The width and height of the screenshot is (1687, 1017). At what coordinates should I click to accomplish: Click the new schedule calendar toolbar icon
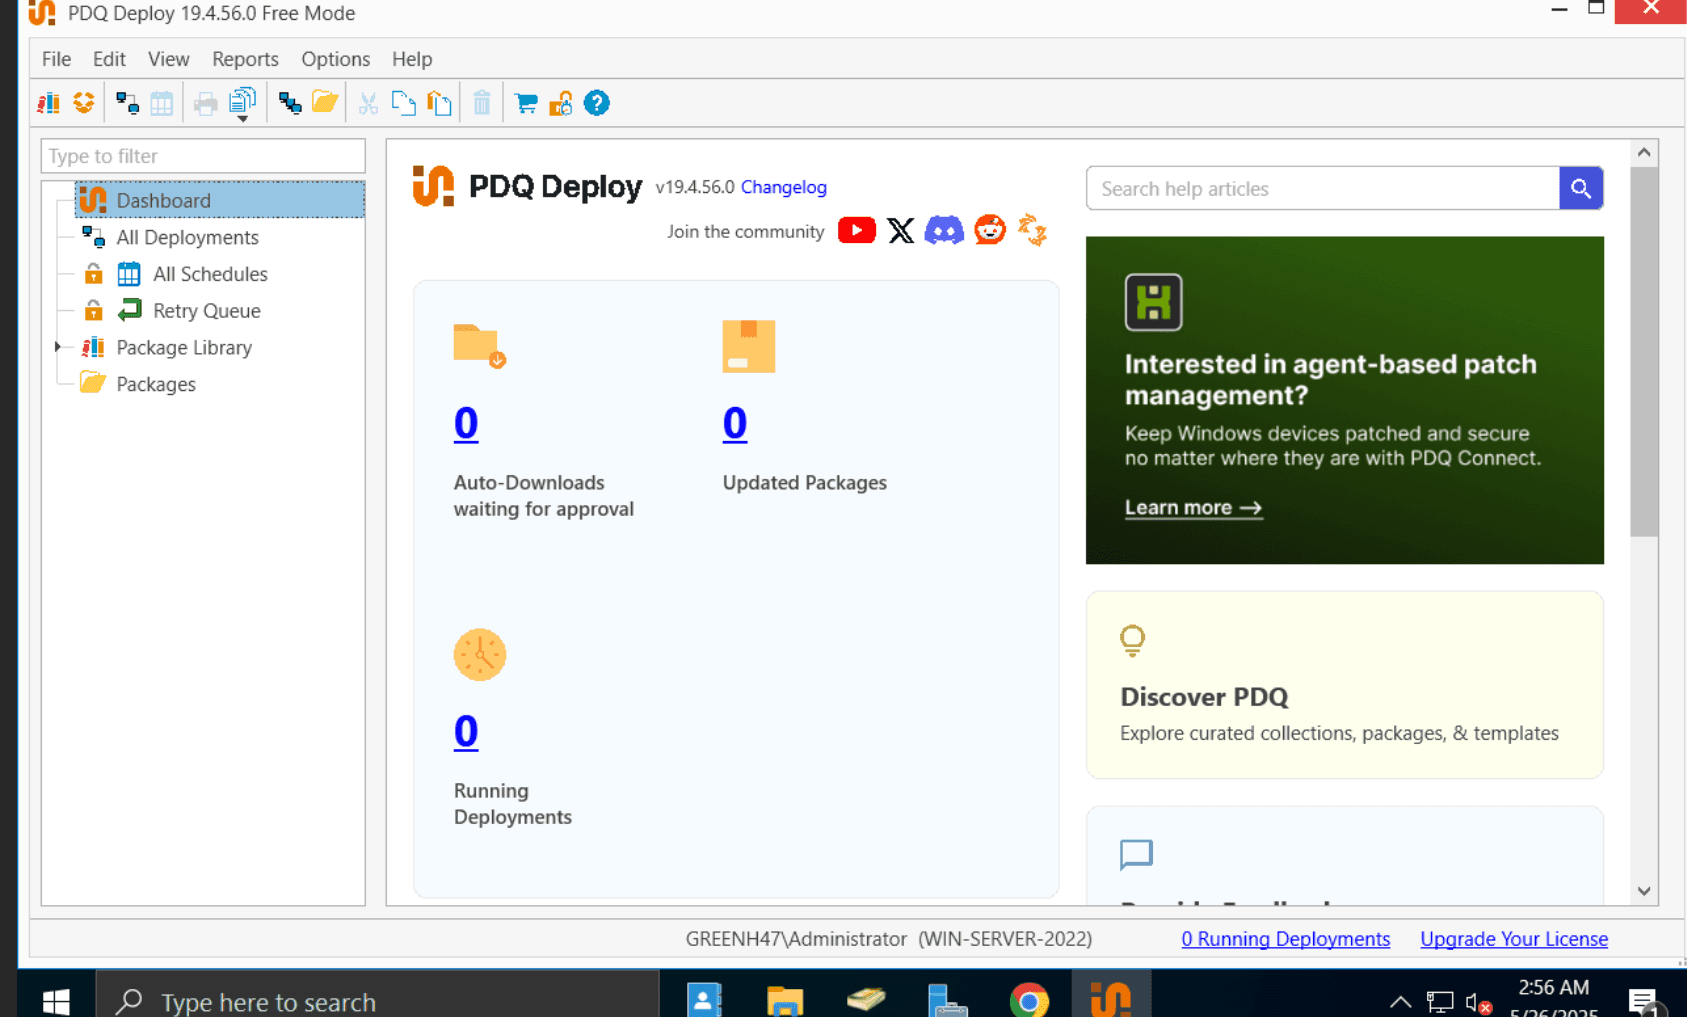(x=161, y=103)
